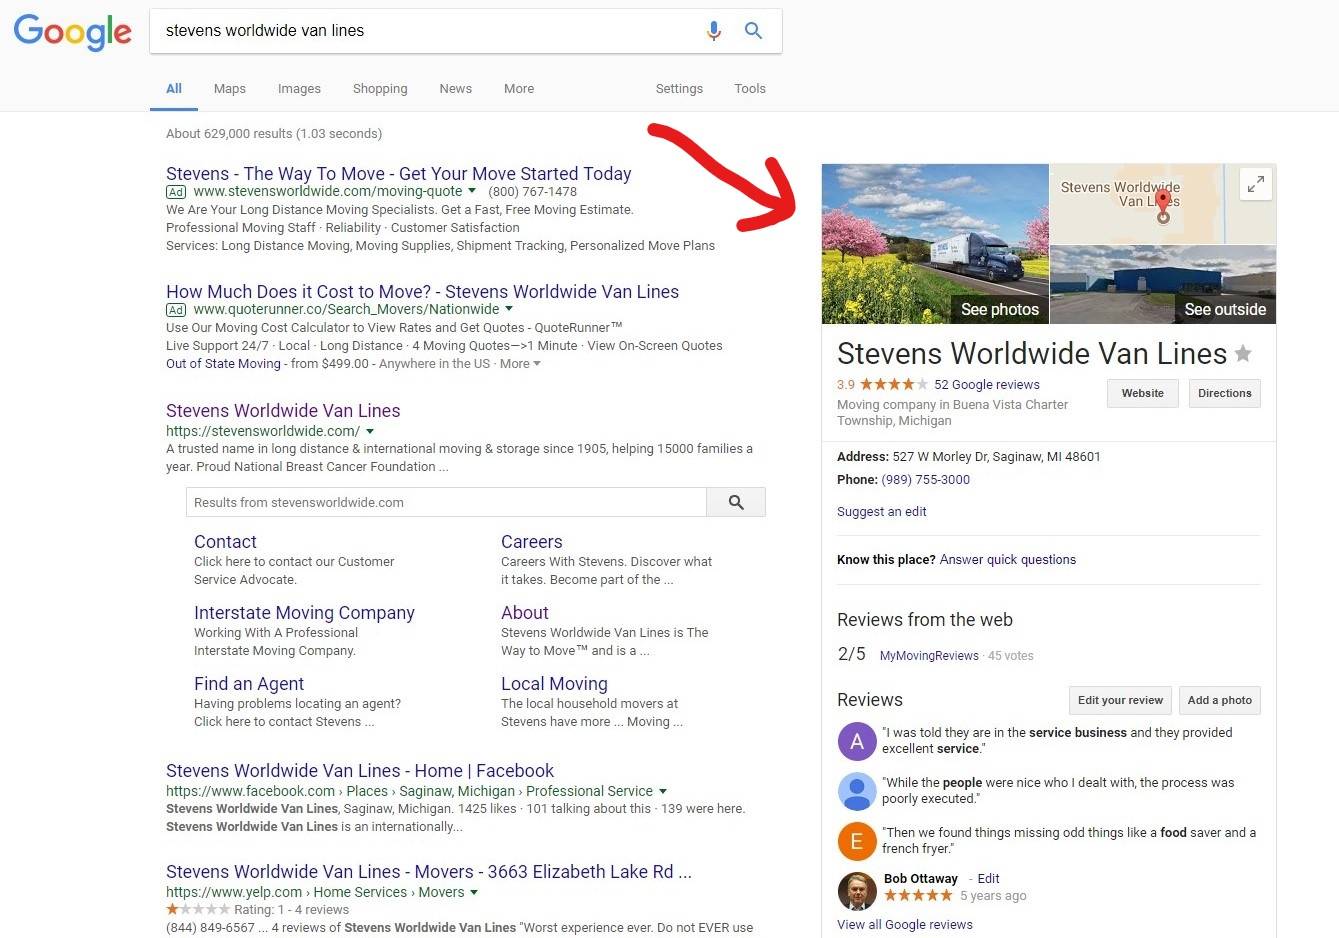Image resolution: width=1339 pixels, height=938 pixels.
Task: Open Stevens Worldwide Van Lines organic result
Action: point(283,411)
